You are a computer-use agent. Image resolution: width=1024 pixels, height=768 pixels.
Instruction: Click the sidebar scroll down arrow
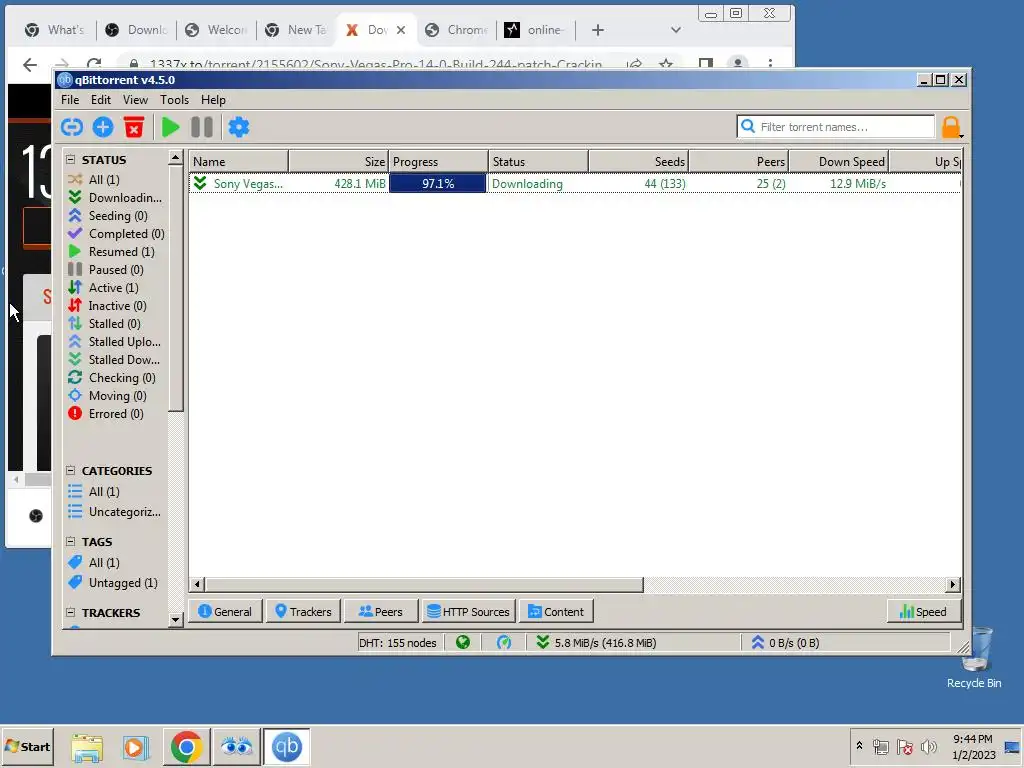175,619
